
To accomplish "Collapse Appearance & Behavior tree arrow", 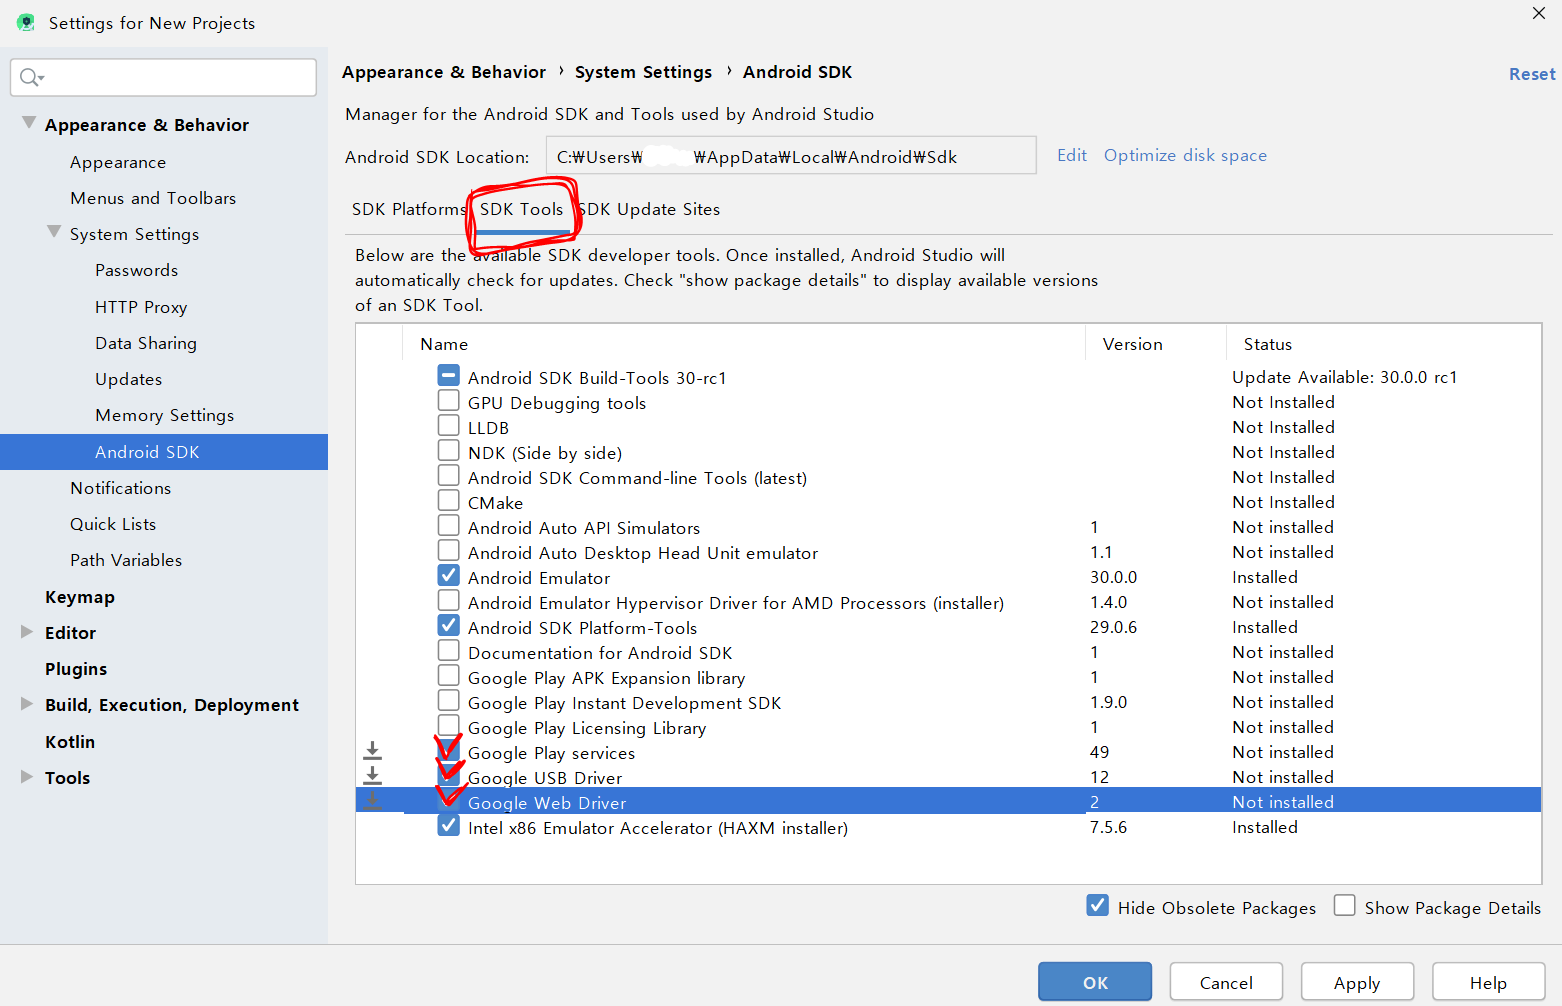I will [x=29, y=123].
